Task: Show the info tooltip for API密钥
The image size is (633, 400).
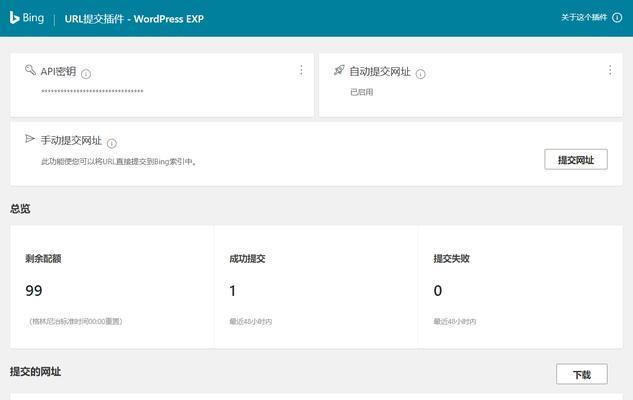Action: [86, 74]
